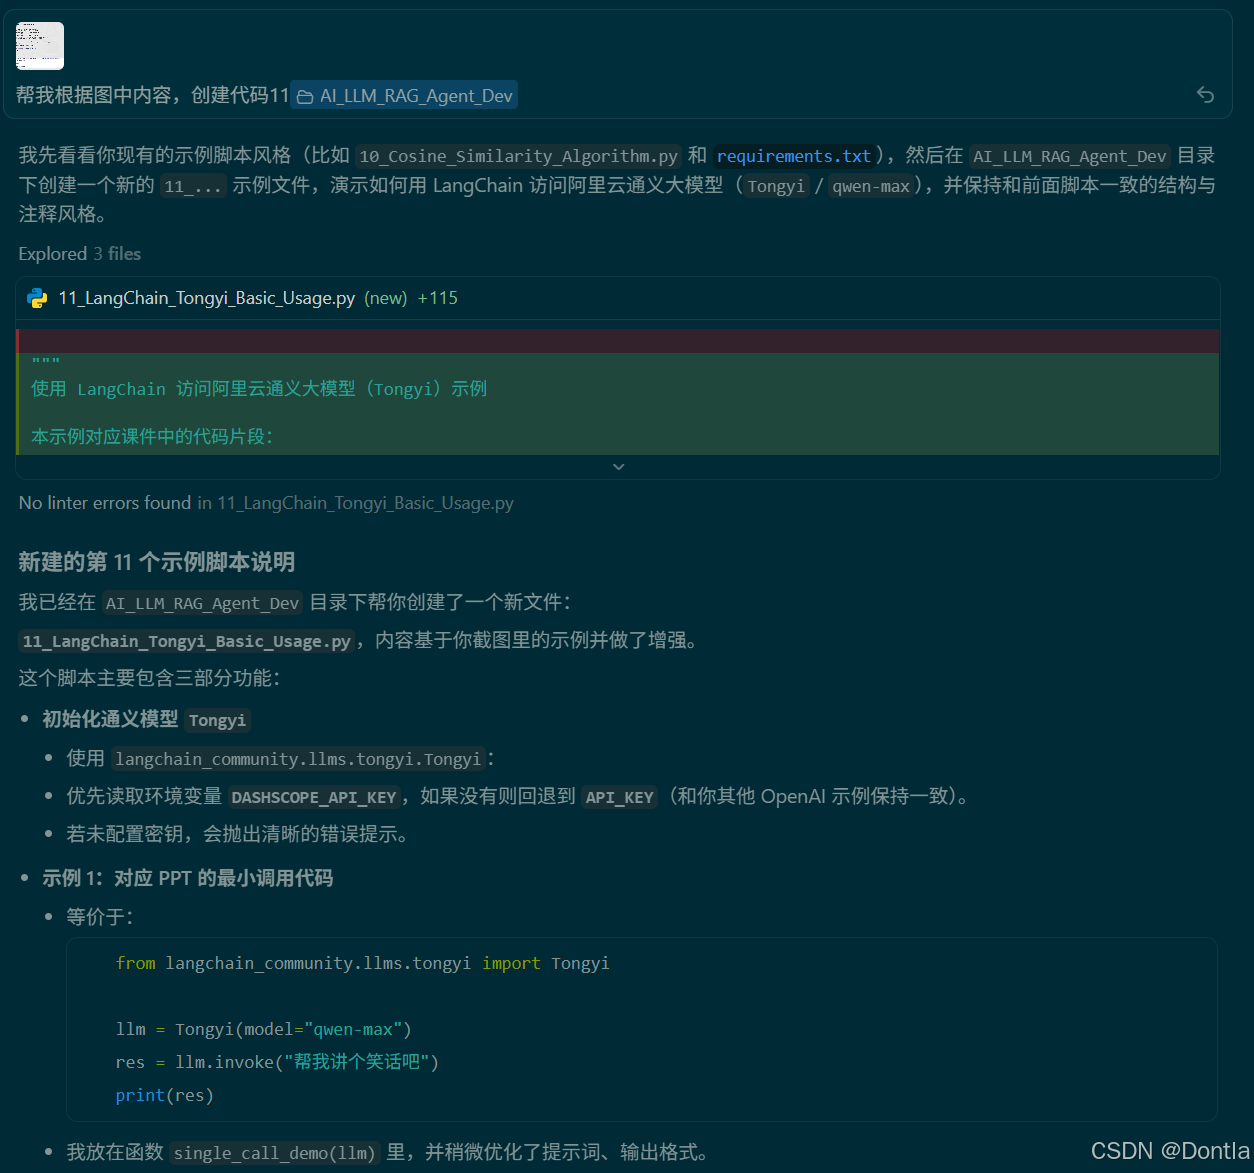Click the revert arrow icon on message
This screenshot has height=1173, width=1254.
[1205, 95]
